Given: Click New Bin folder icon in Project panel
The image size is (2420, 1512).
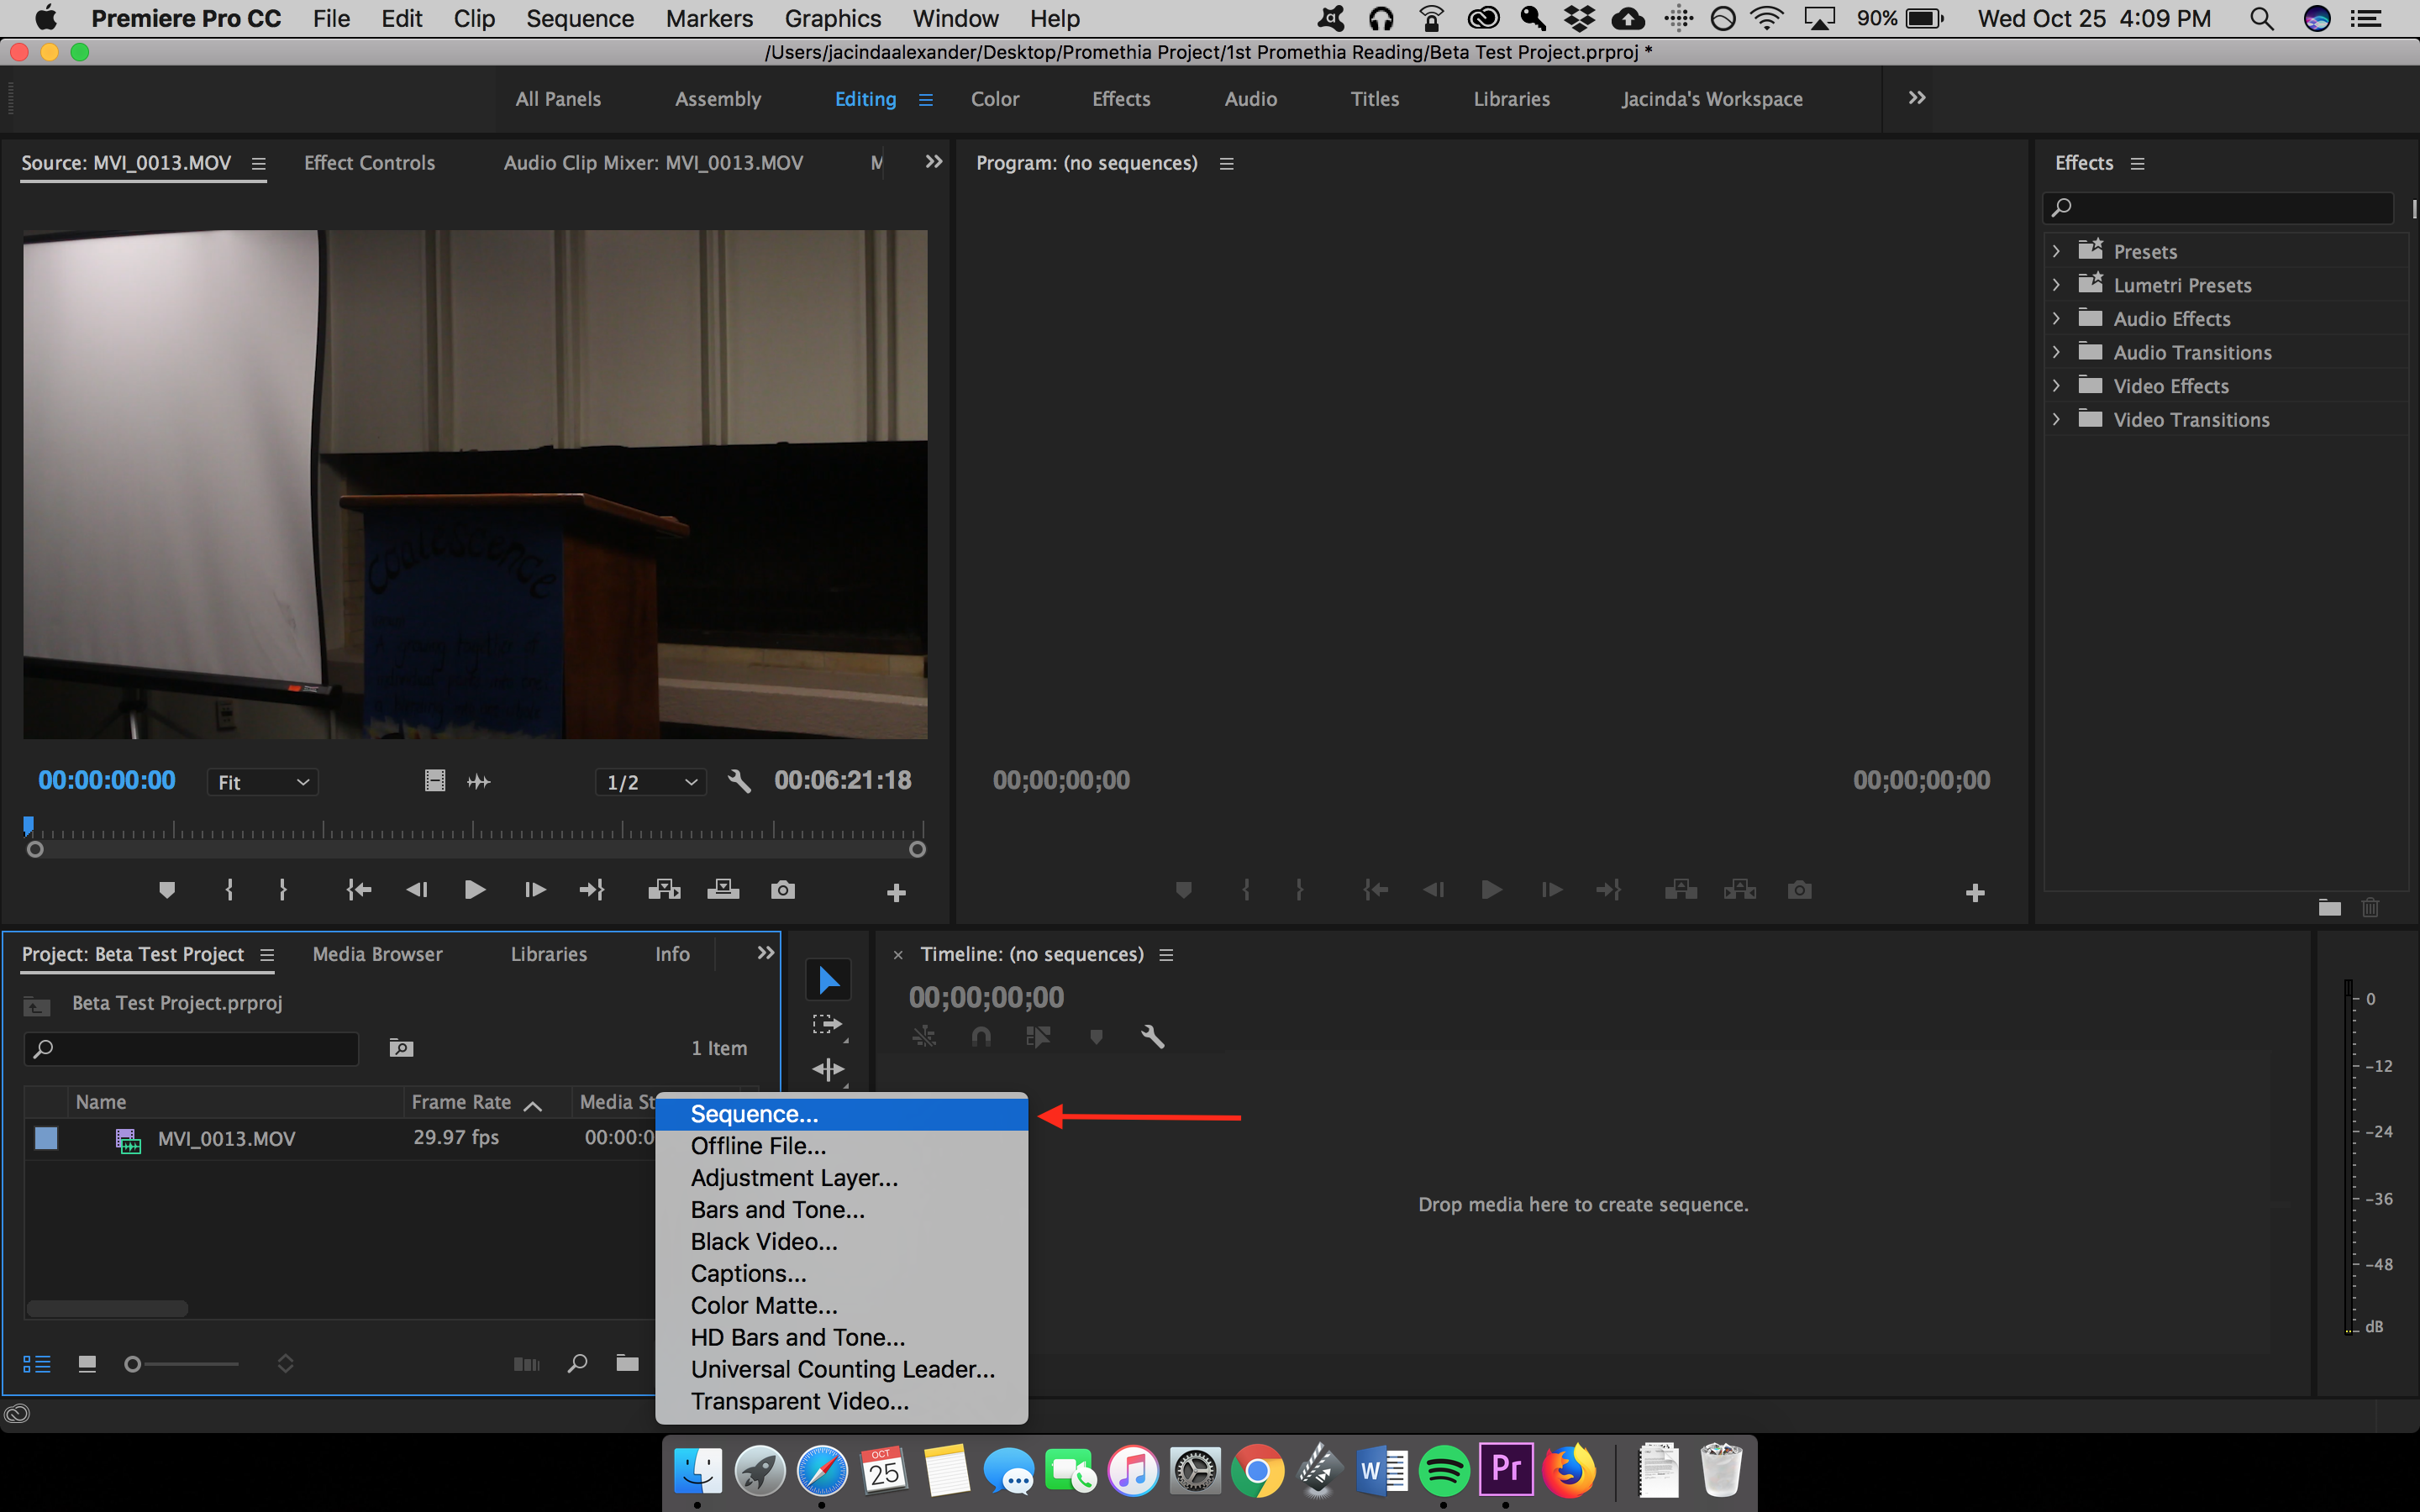Looking at the screenshot, I should tap(627, 1363).
